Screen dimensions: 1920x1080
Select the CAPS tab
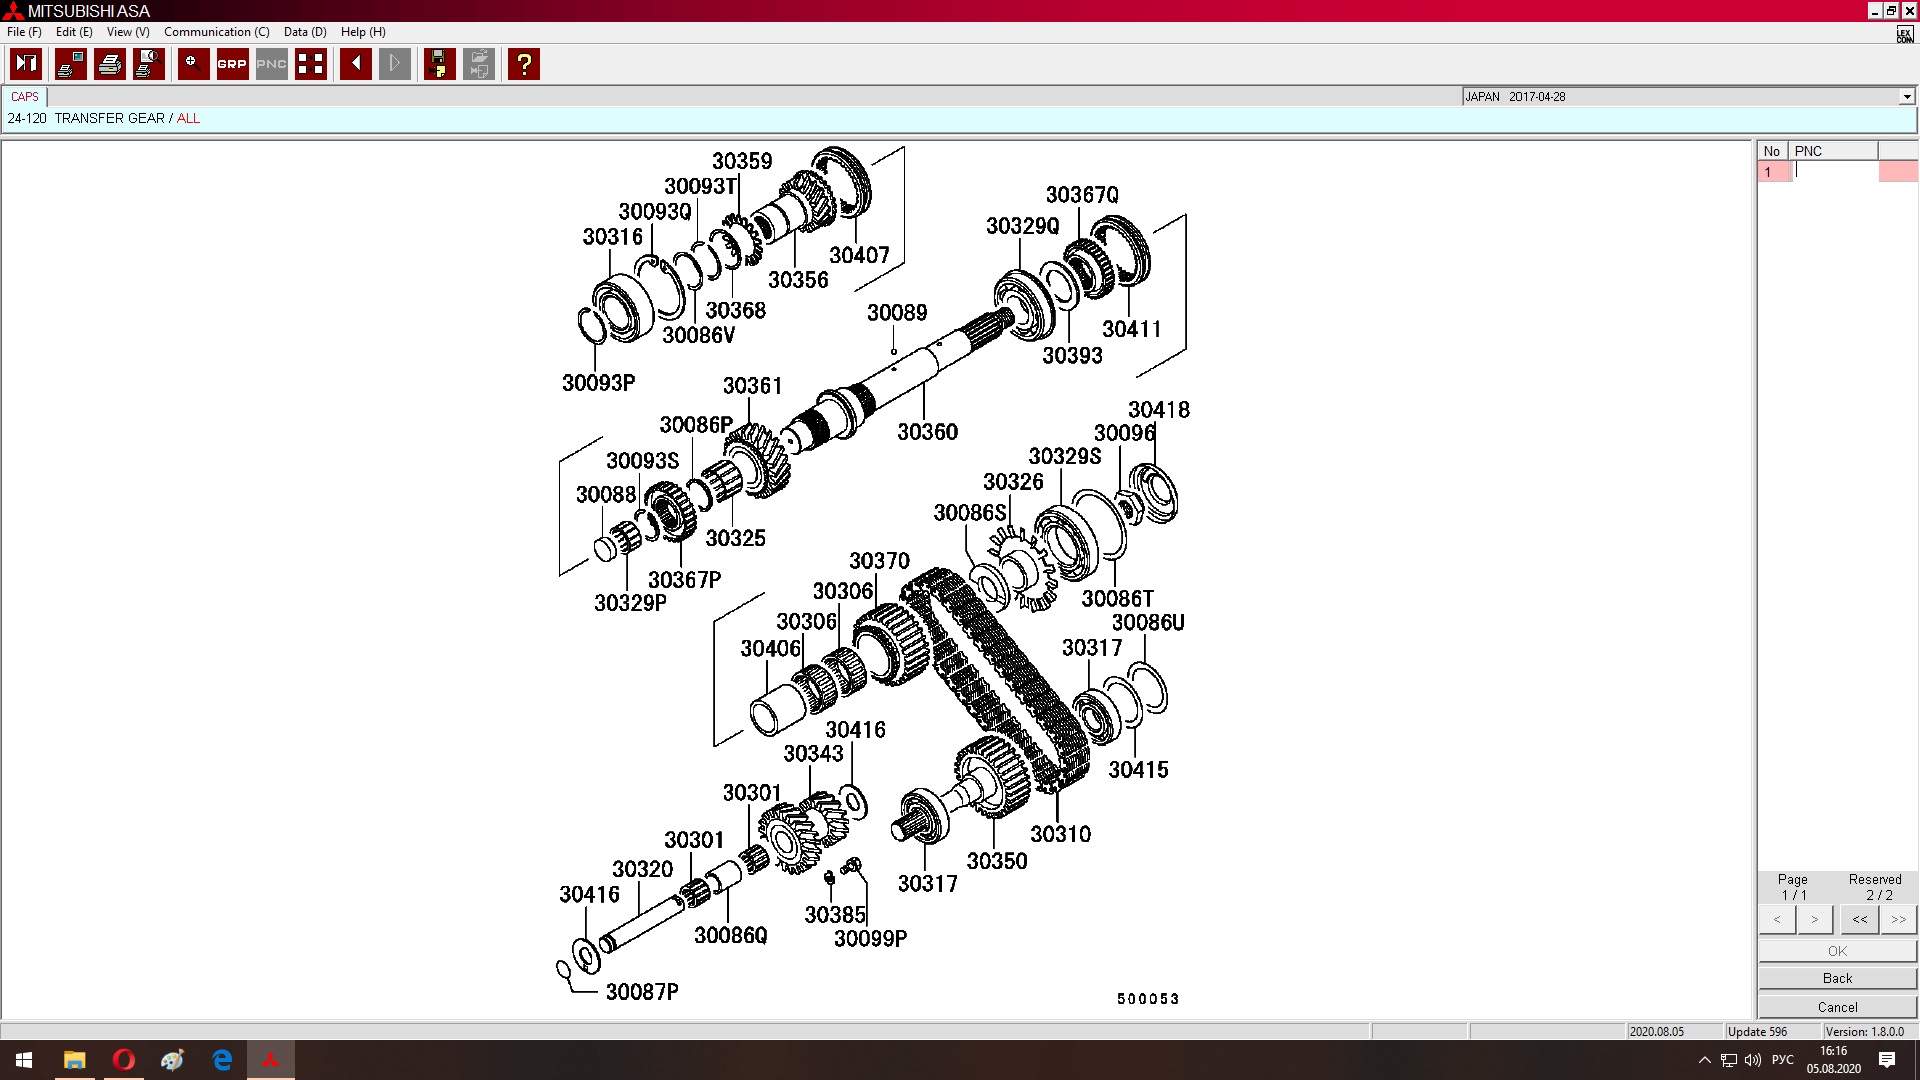[x=25, y=97]
